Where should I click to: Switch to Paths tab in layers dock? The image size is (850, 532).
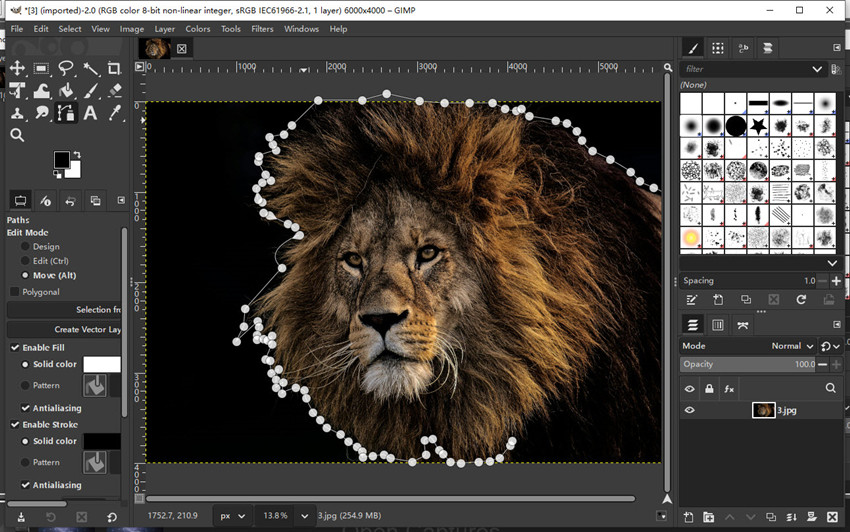click(x=743, y=325)
